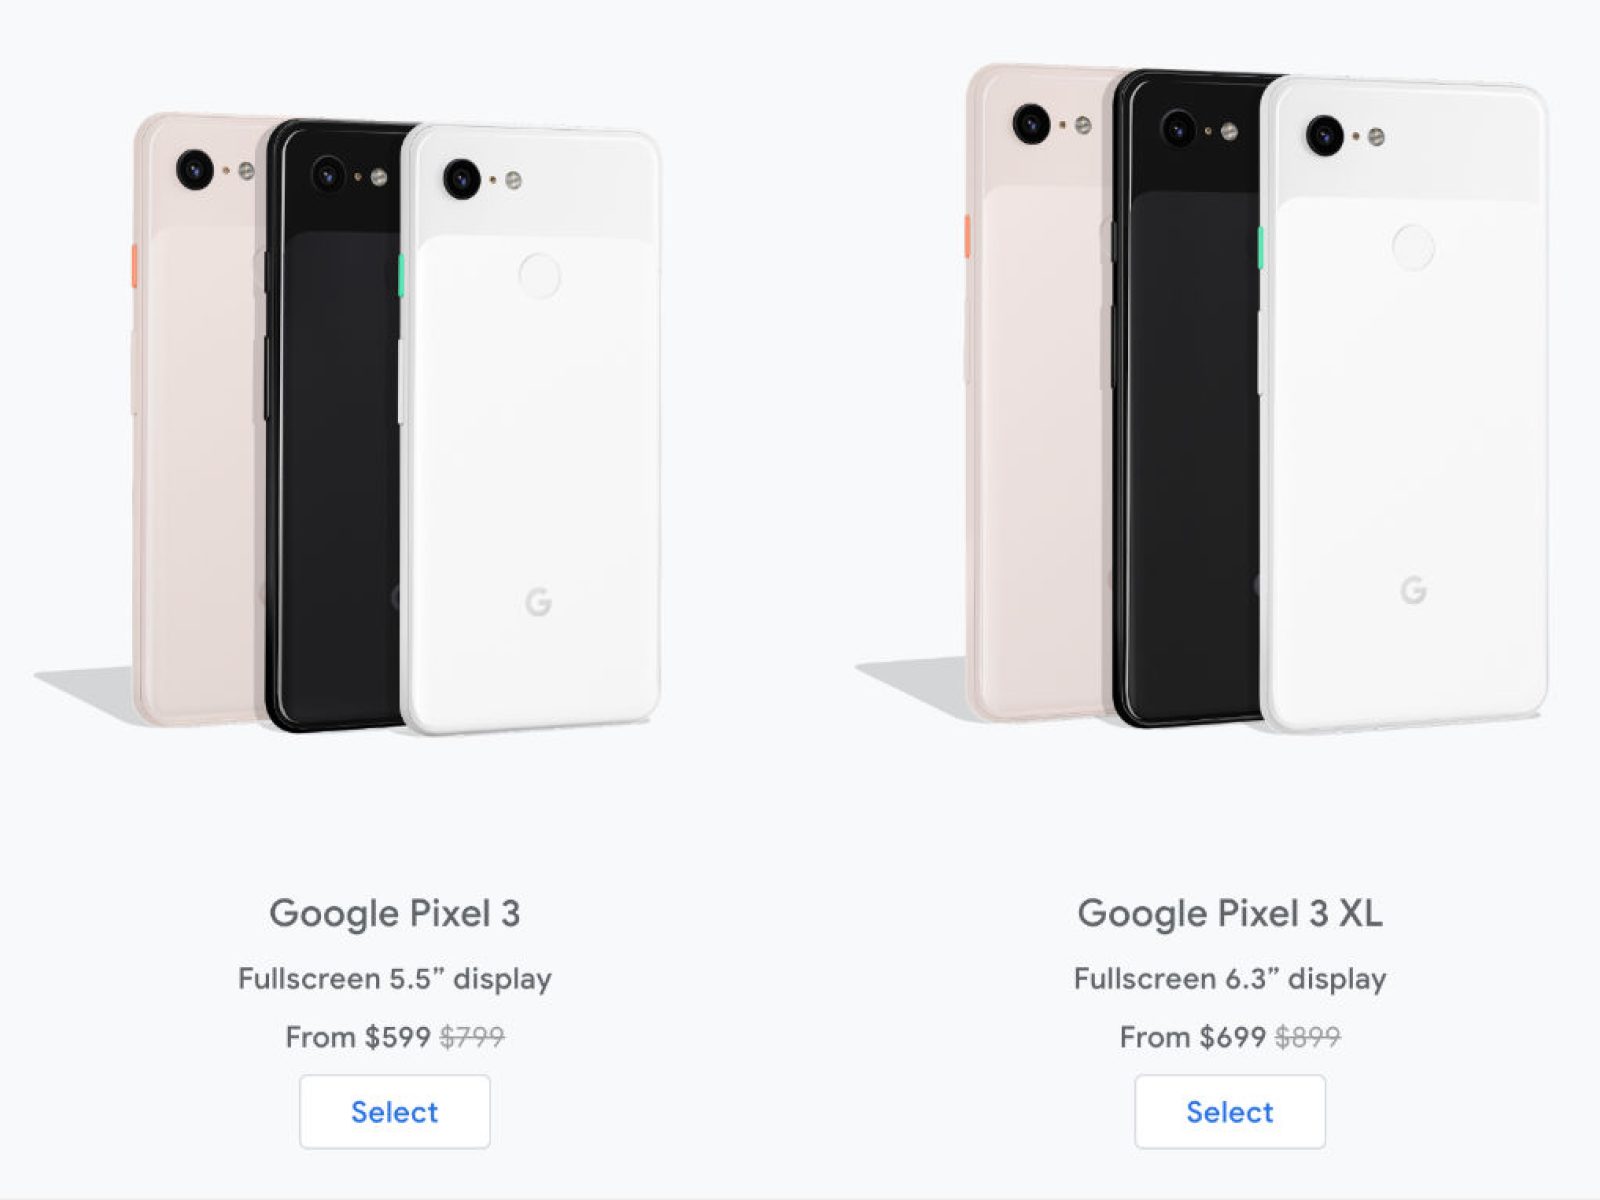Click the G logo on white Pixel 3 XL
The height and width of the screenshot is (1200, 1600).
click(1413, 591)
